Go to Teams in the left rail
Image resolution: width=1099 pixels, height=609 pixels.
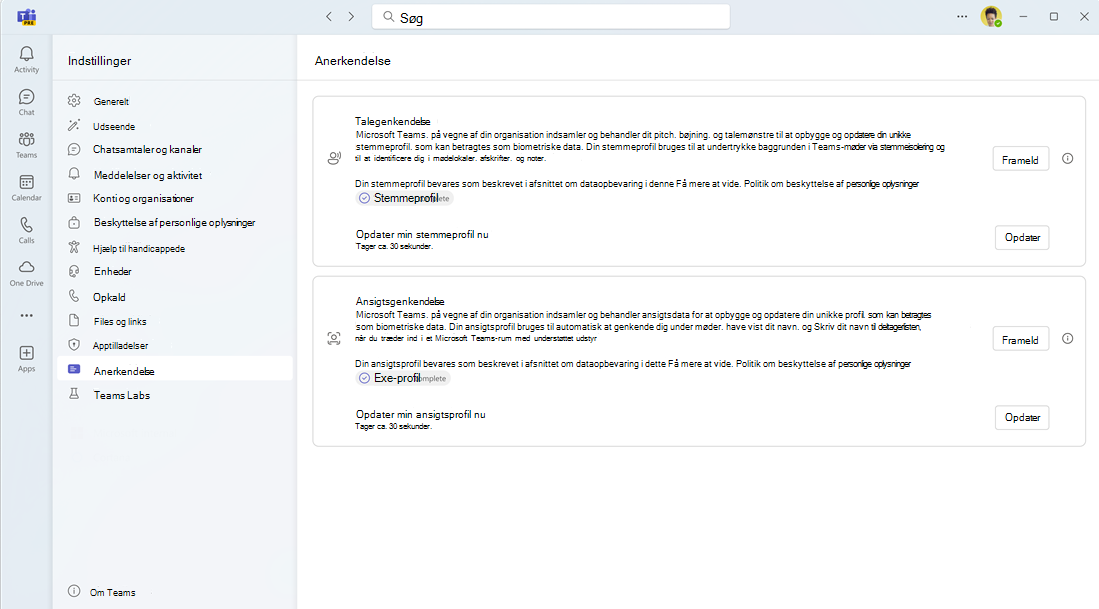[x=27, y=145]
